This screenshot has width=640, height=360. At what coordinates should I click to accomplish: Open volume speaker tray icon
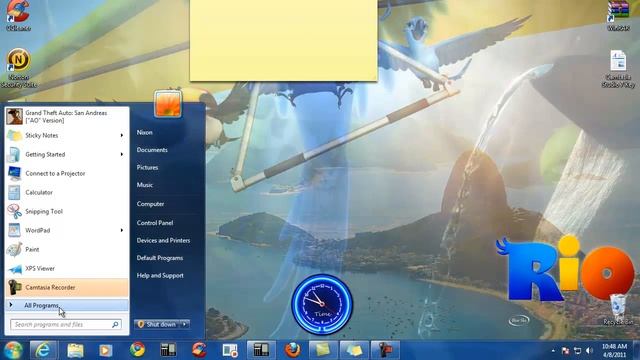pyautogui.click(x=589, y=351)
